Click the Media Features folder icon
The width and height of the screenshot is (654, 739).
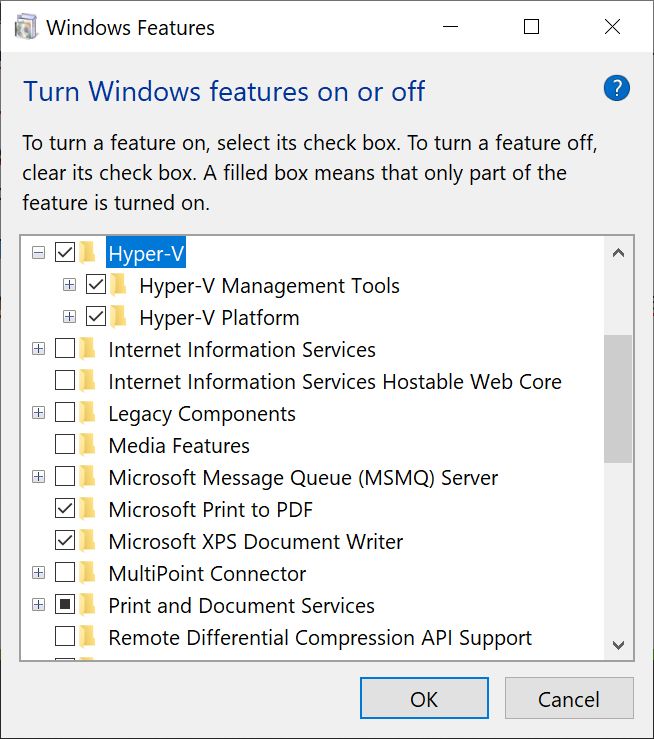tap(87, 445)
